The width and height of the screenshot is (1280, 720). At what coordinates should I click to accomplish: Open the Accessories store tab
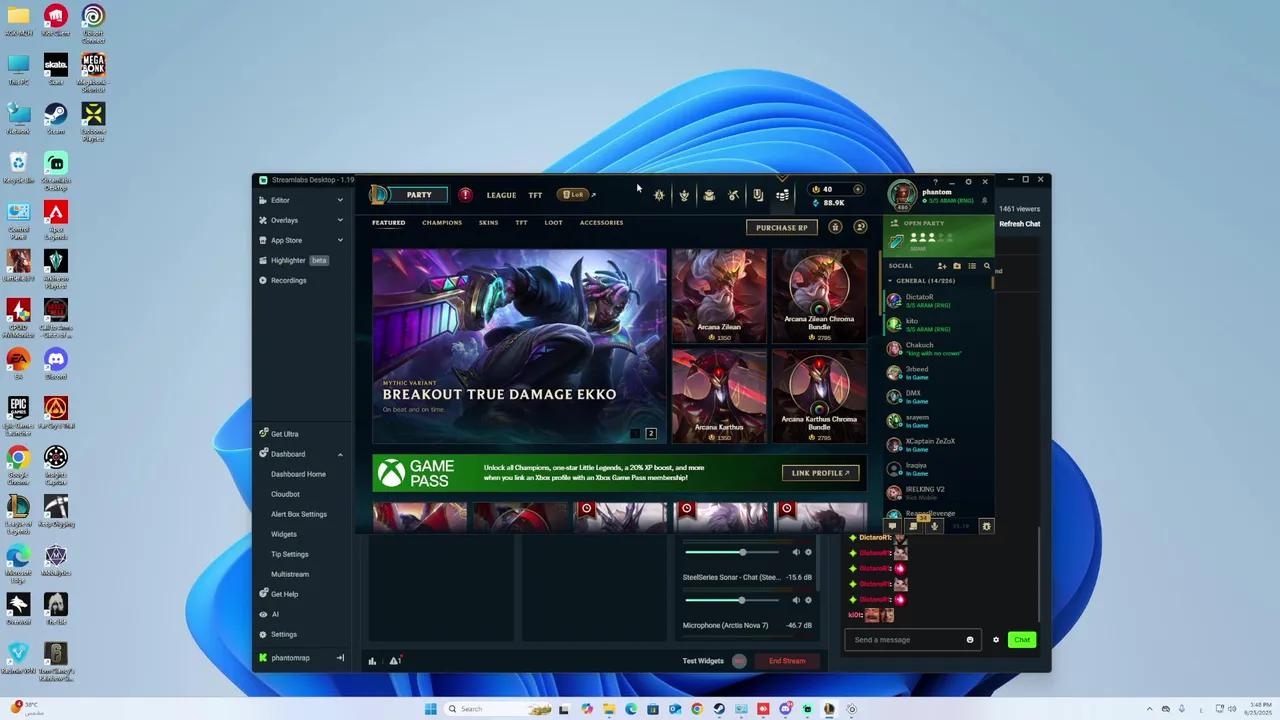[x=601, y=223]
